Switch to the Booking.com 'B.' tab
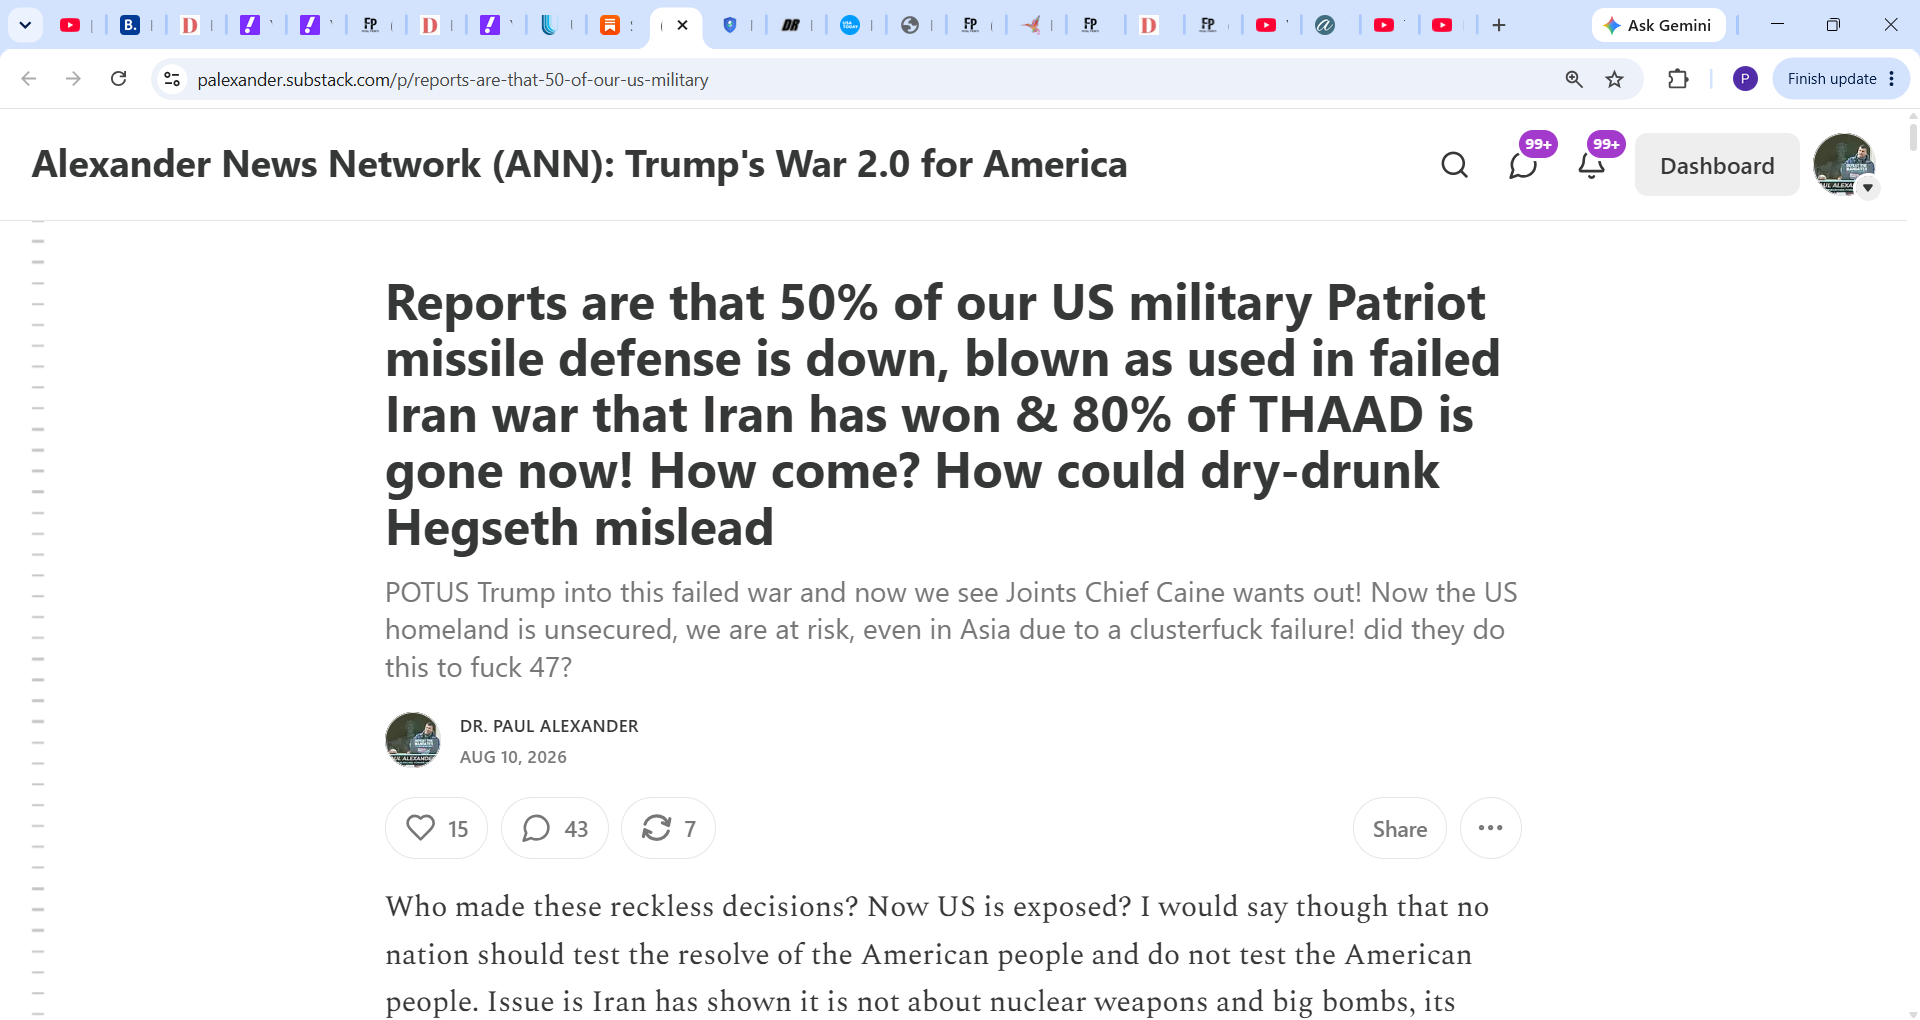The height and width of the screenshot is (1020, 1920). (130, 25)
